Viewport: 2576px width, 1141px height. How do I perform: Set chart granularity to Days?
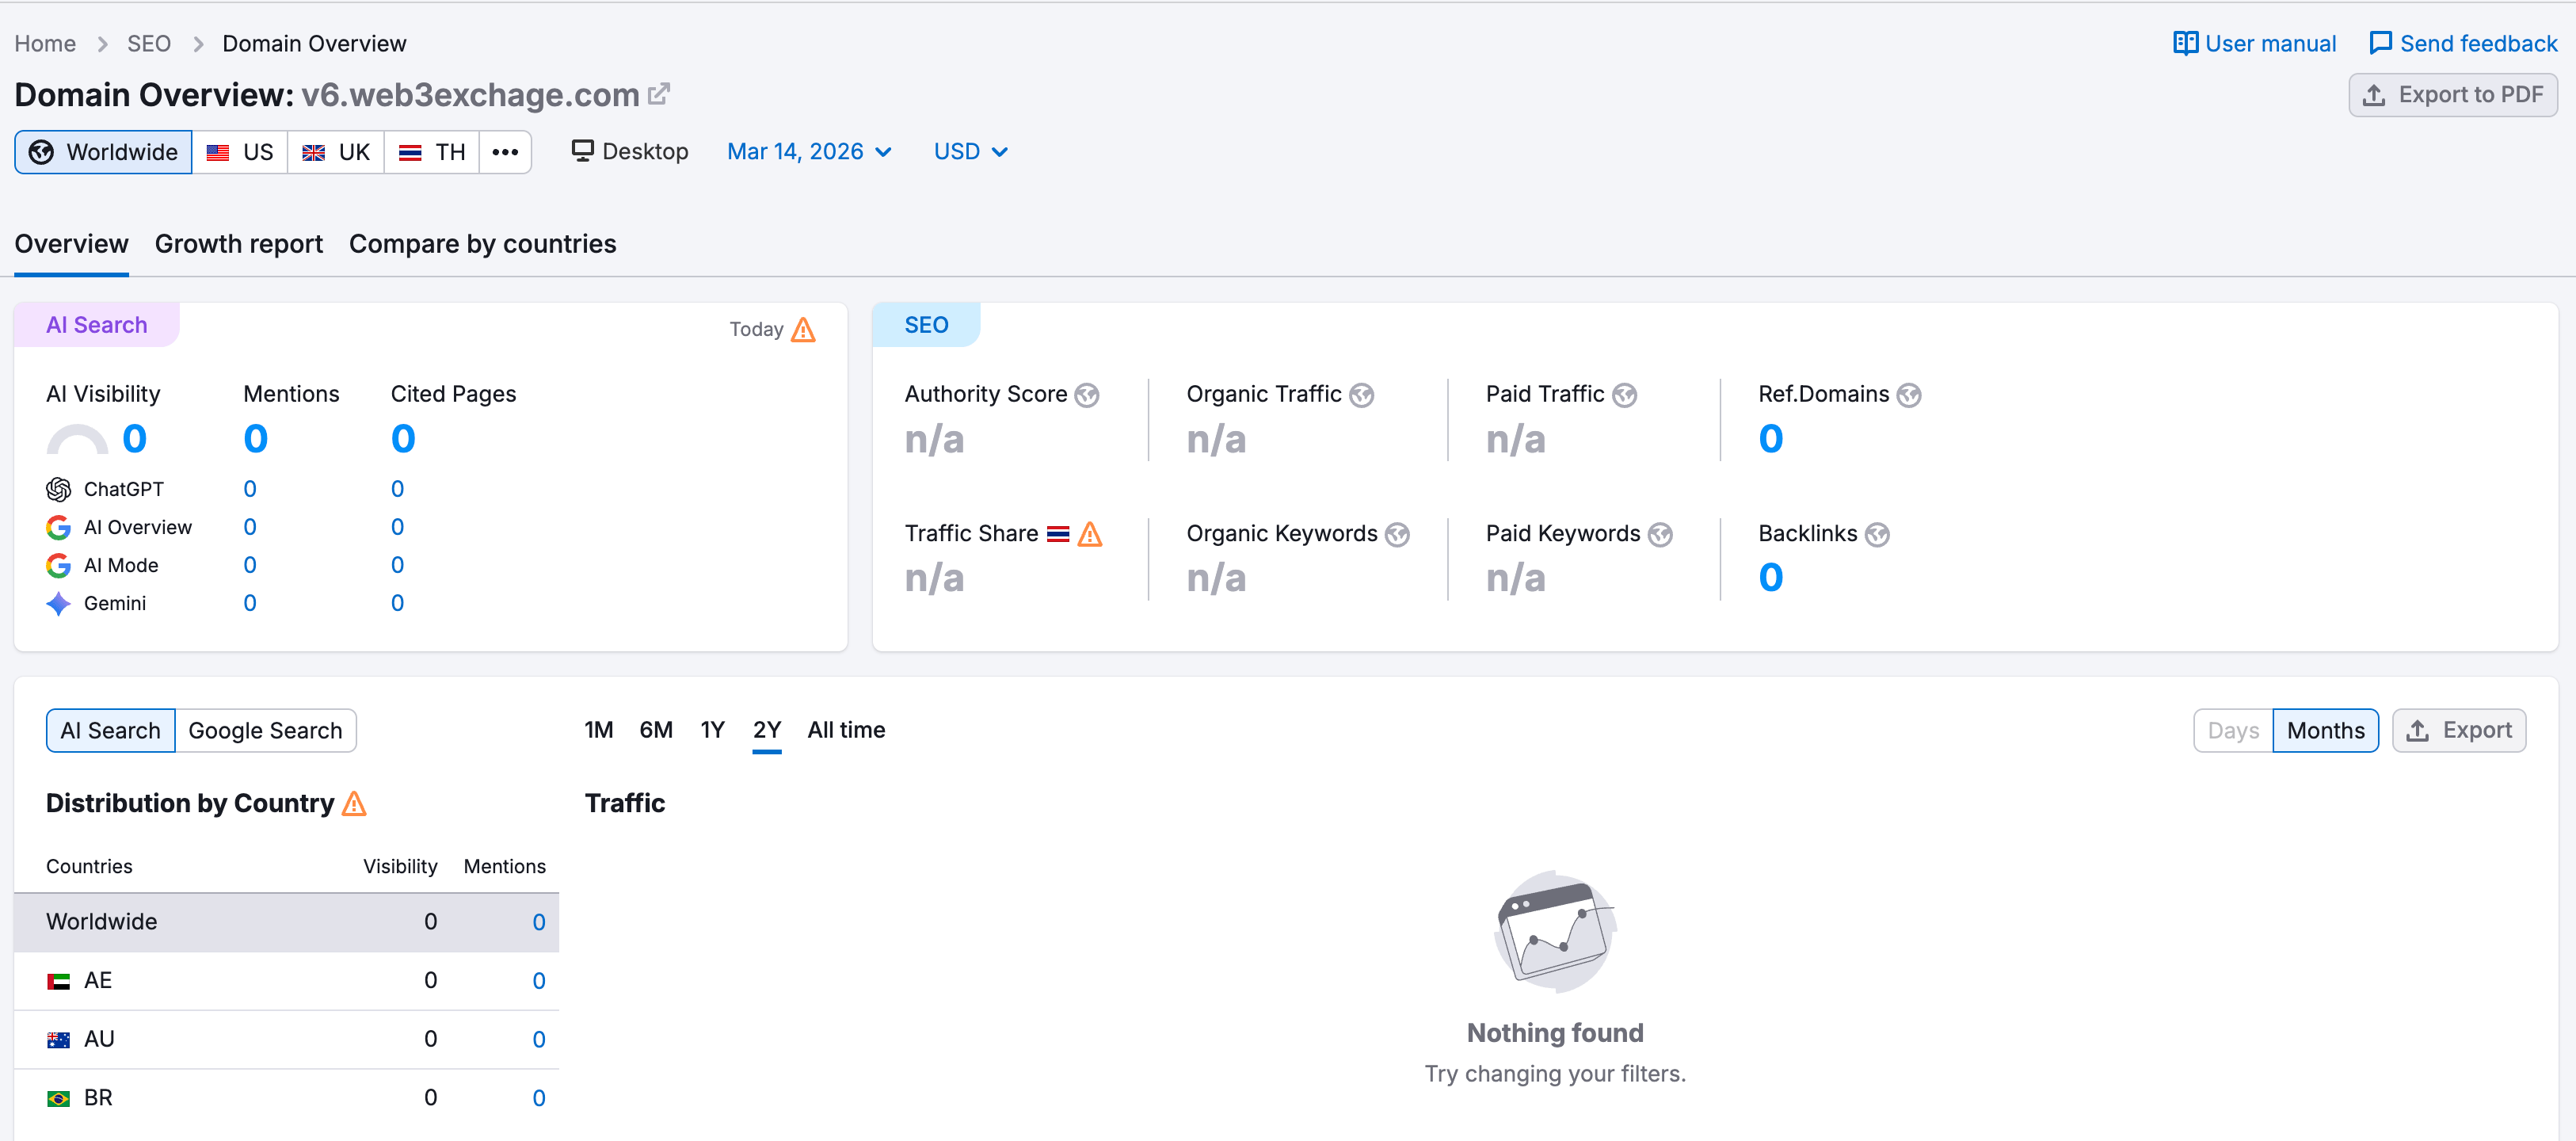coord(2233,730)
